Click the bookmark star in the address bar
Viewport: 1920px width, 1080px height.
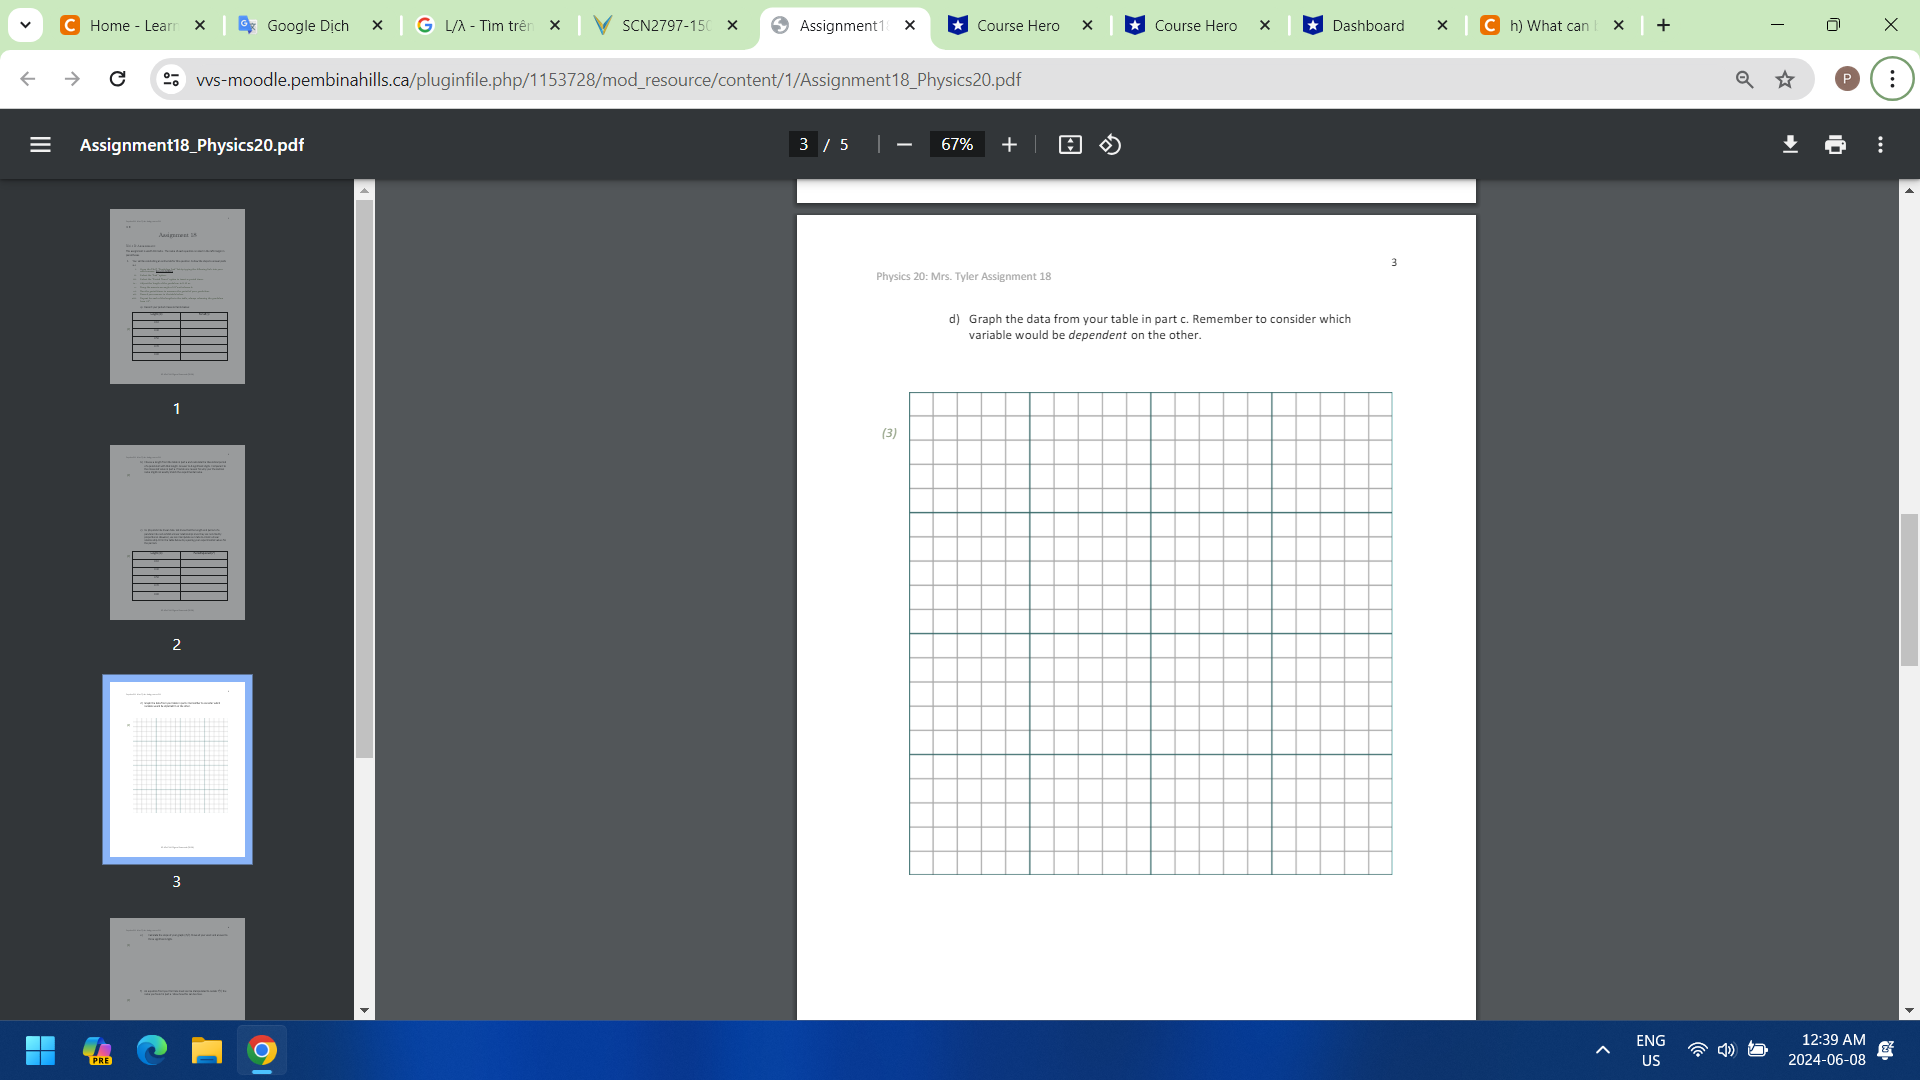1785,79
